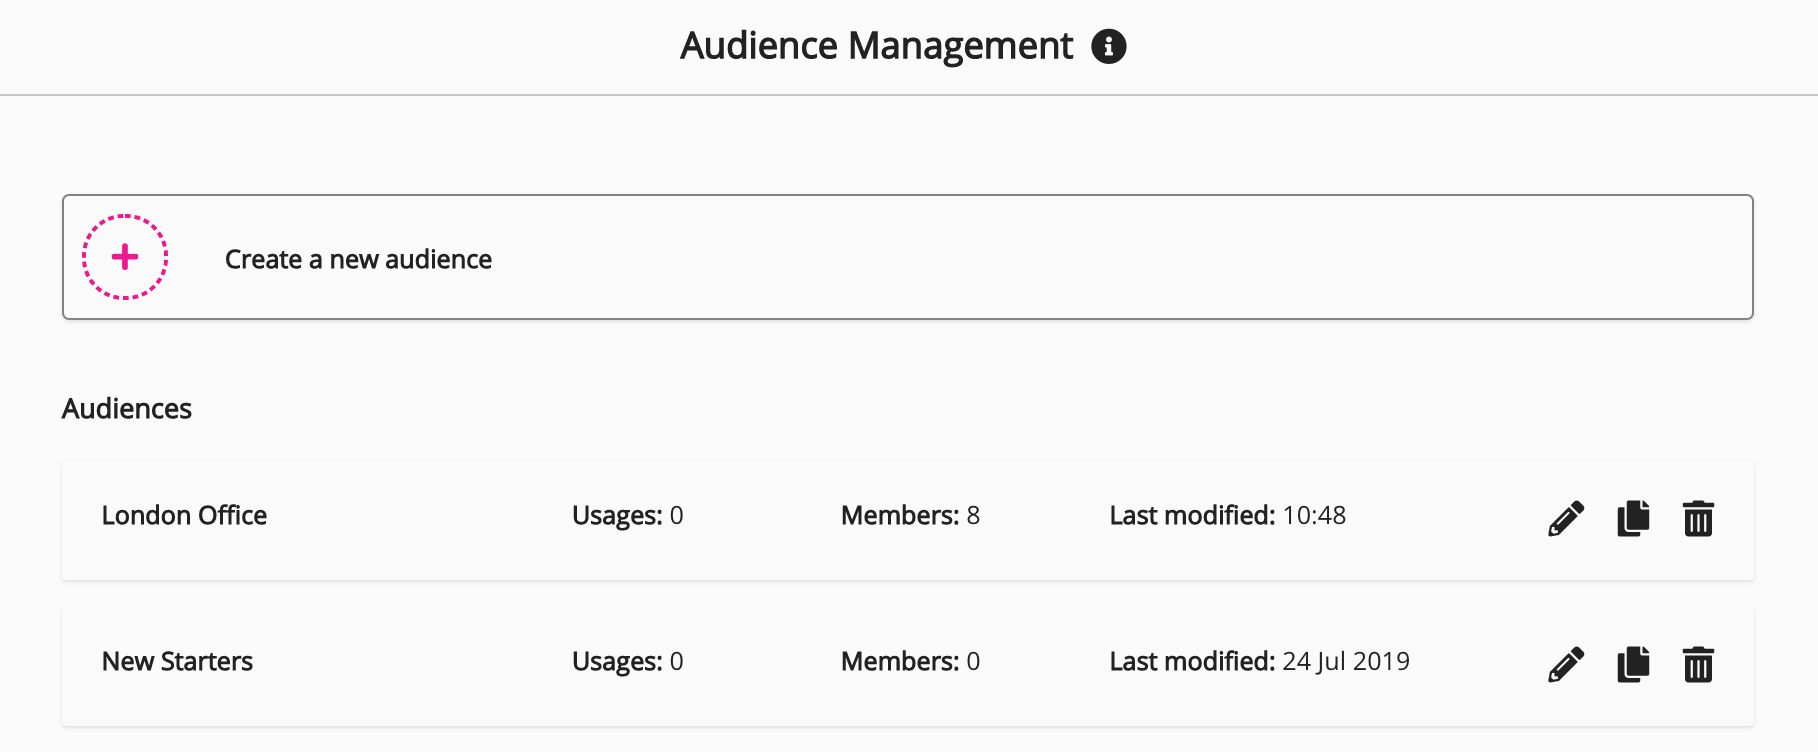Screen dimensions: 1818x752
Task: Duplicate the London Office audience
Action: pos(1633,518)
